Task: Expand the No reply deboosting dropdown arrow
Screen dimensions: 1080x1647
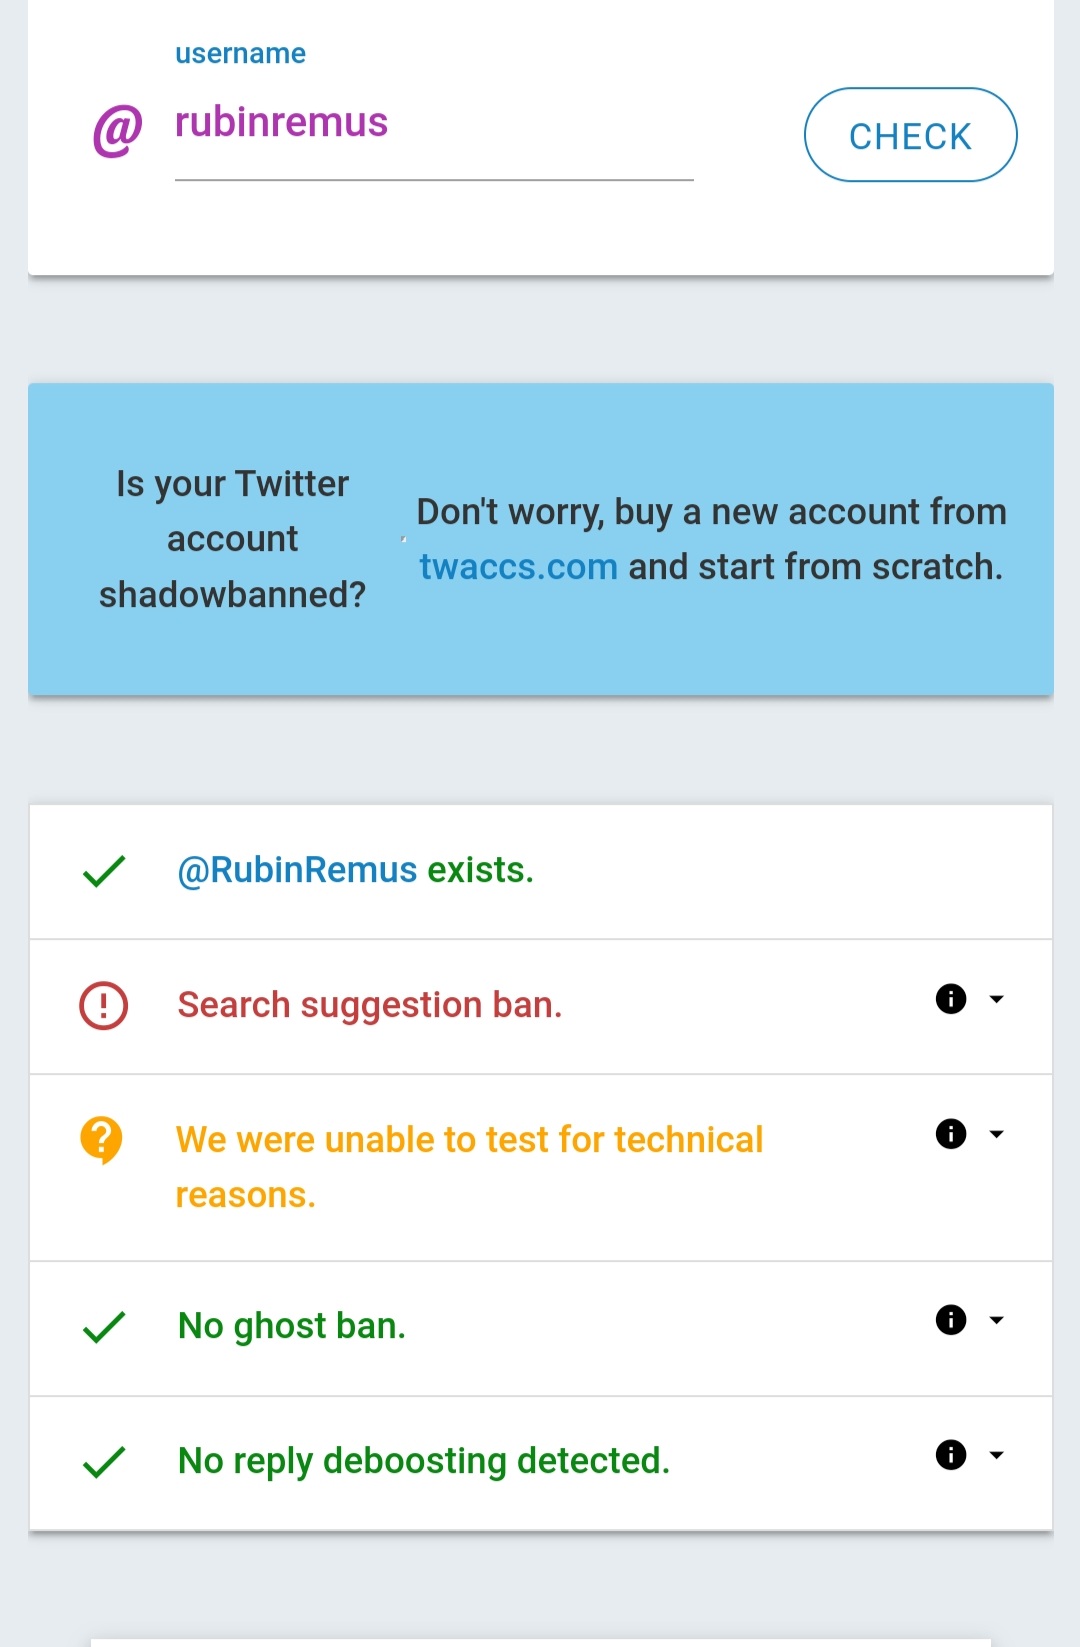Action: pos(996,1455)
